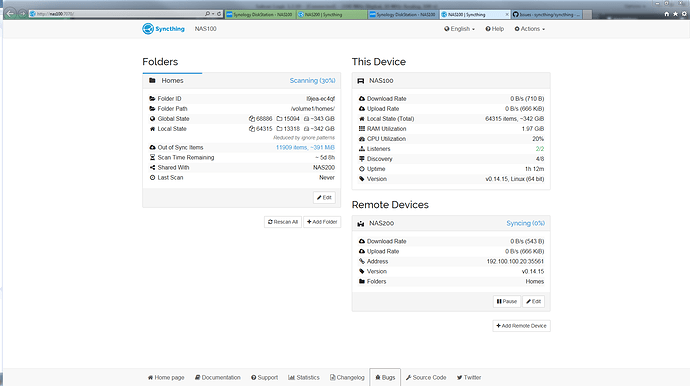Click the Out of Sync Items cloud icon
This screenshot has width=690, height=386.
[152, 147]
